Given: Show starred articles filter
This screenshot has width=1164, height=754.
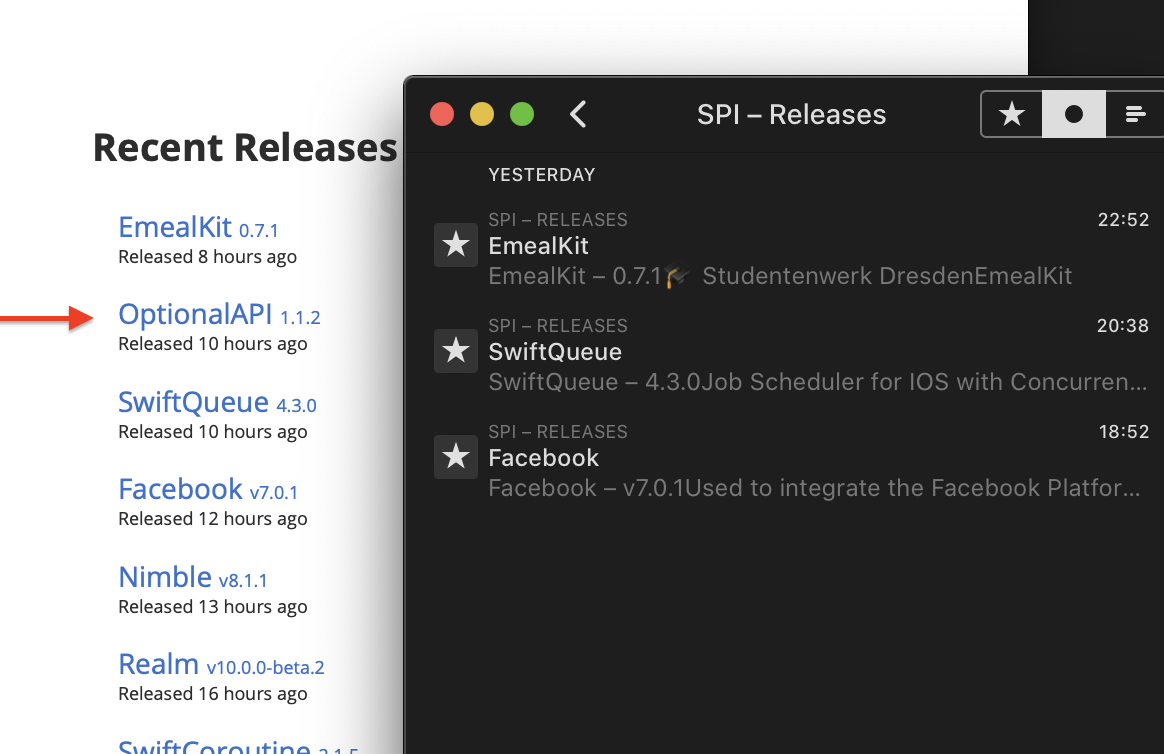Looking at the screenshot, I should click(1012, 114).
